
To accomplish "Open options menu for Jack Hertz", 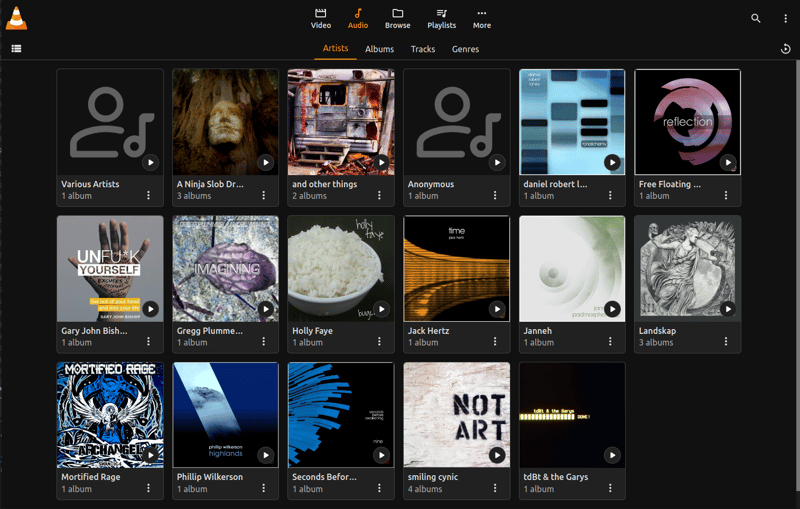I will (x=495, y=342).
